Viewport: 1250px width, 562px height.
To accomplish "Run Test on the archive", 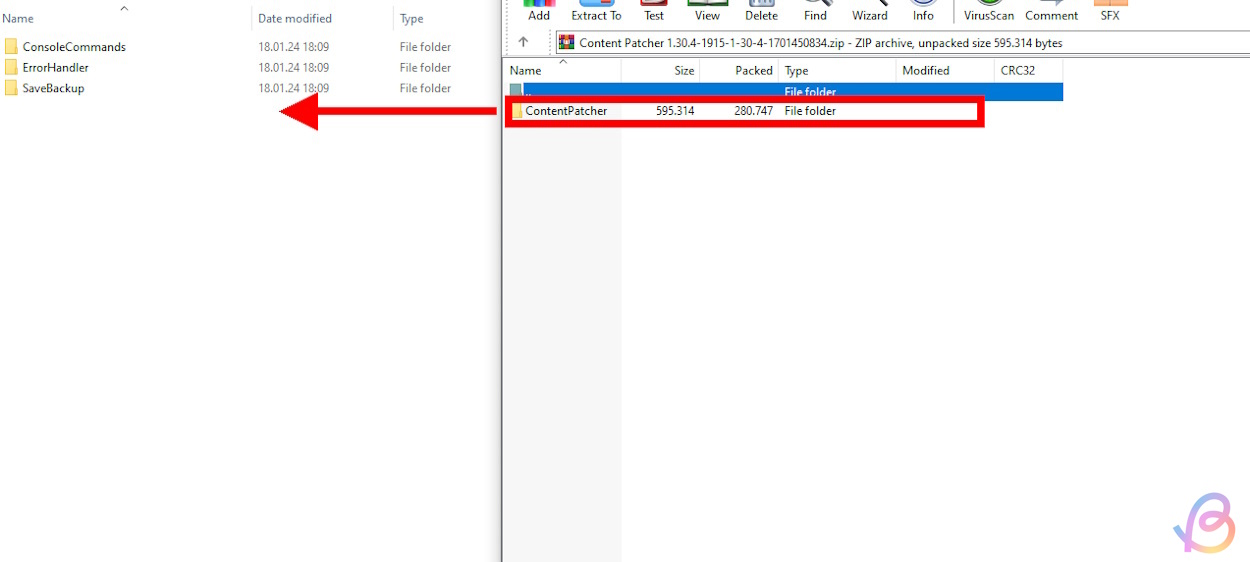I will pos(654,10).
